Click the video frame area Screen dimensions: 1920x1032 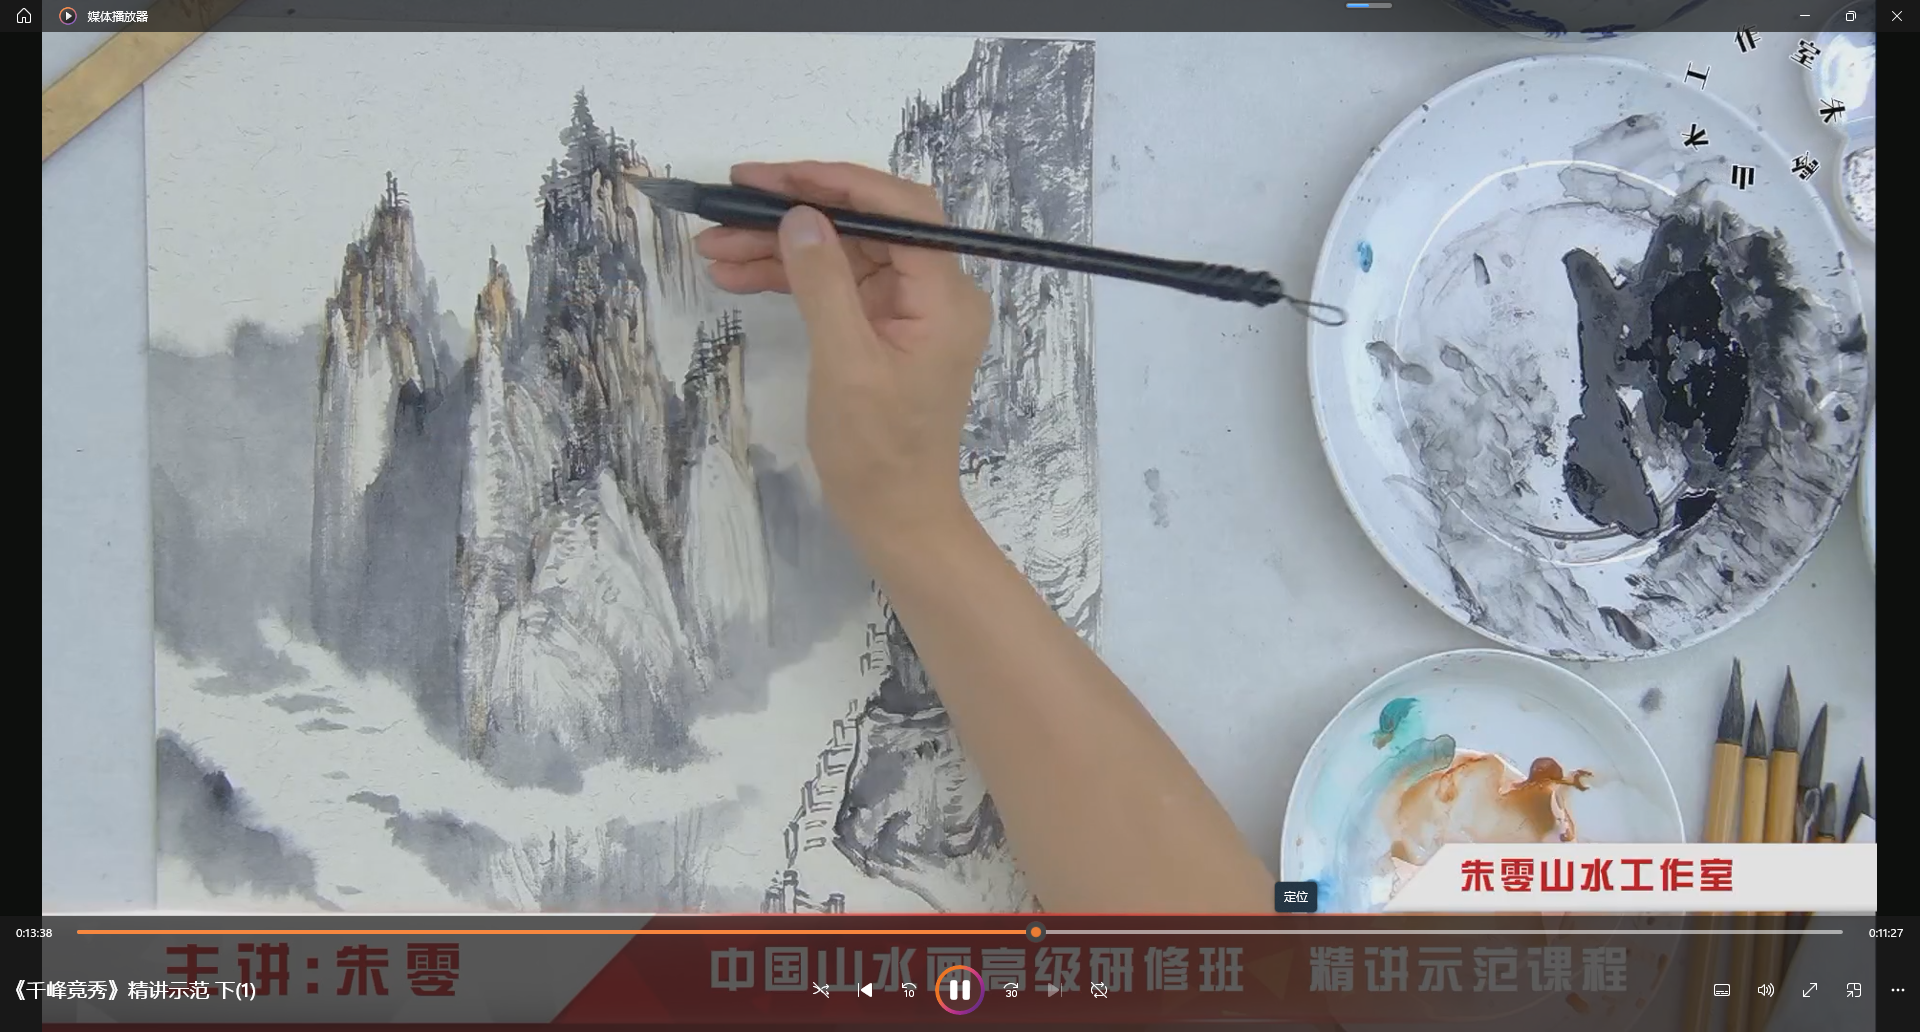(x=958, y=472)
